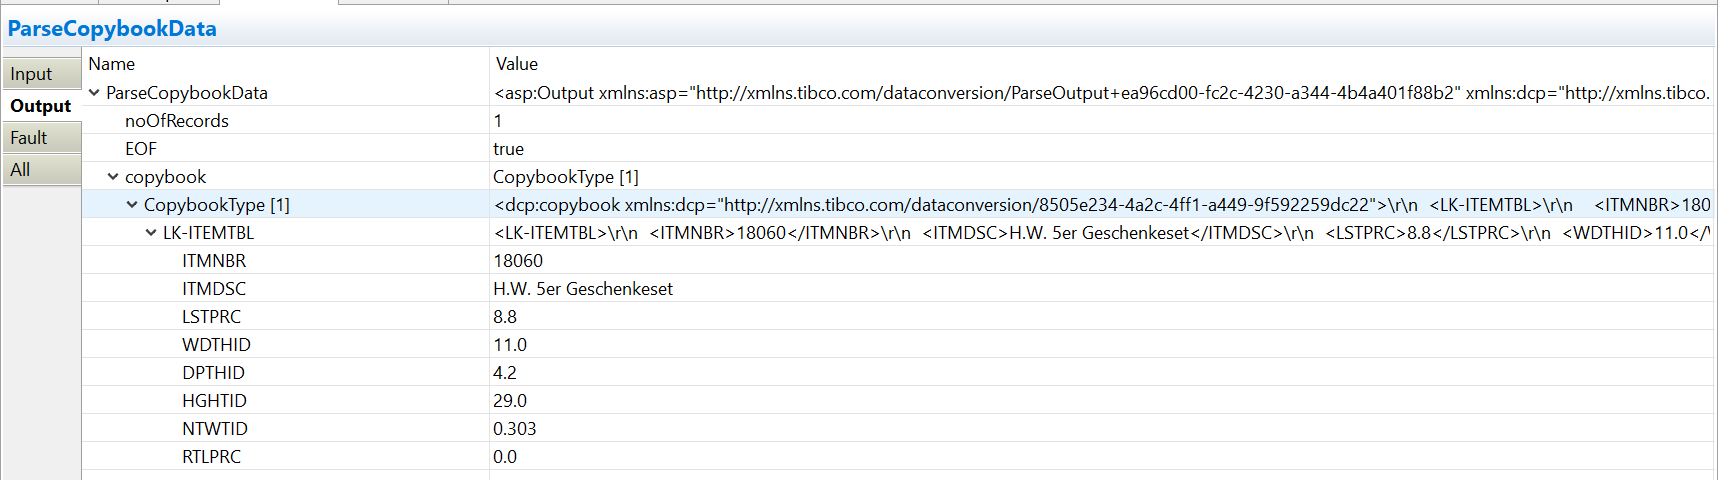This screenshot has width=1718, height=480.
Task: Click the value H.W. 5er Geschenkeset
Action: coord(583,289)
